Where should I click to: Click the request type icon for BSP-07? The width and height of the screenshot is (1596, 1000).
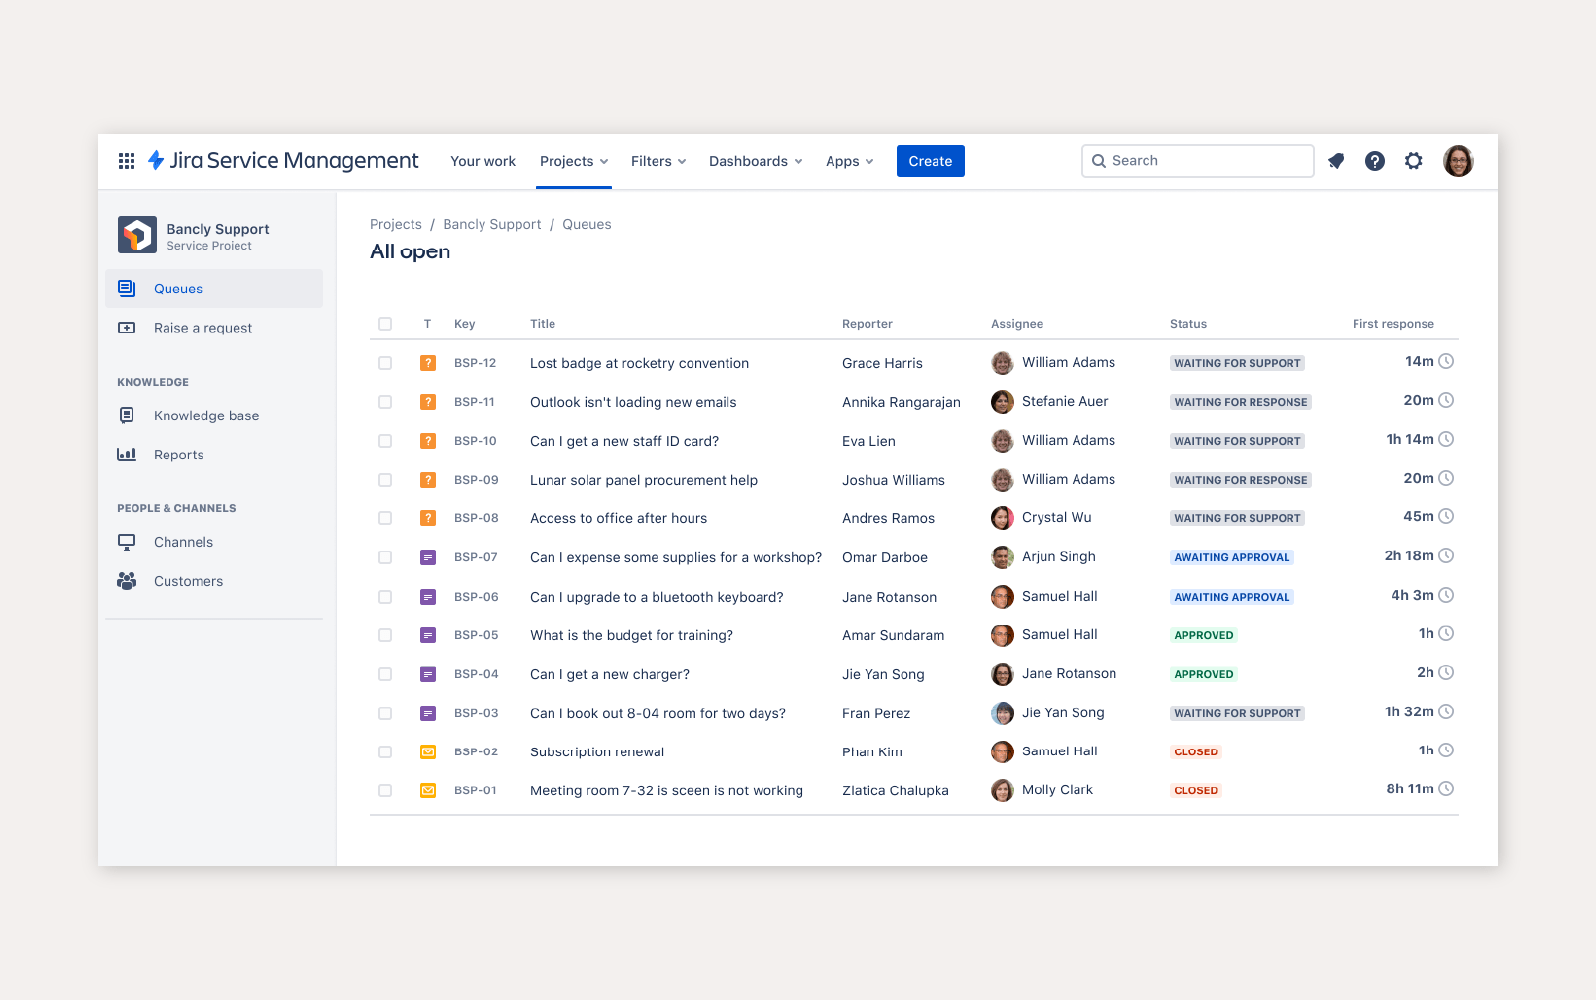(428, 557)
